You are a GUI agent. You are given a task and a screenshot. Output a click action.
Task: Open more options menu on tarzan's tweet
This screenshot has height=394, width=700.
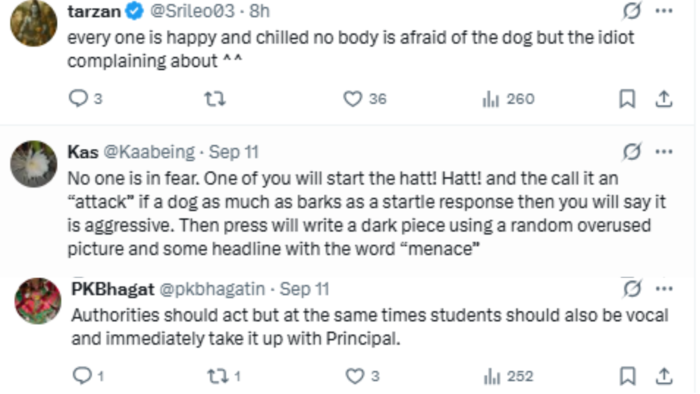pos(664,11)
